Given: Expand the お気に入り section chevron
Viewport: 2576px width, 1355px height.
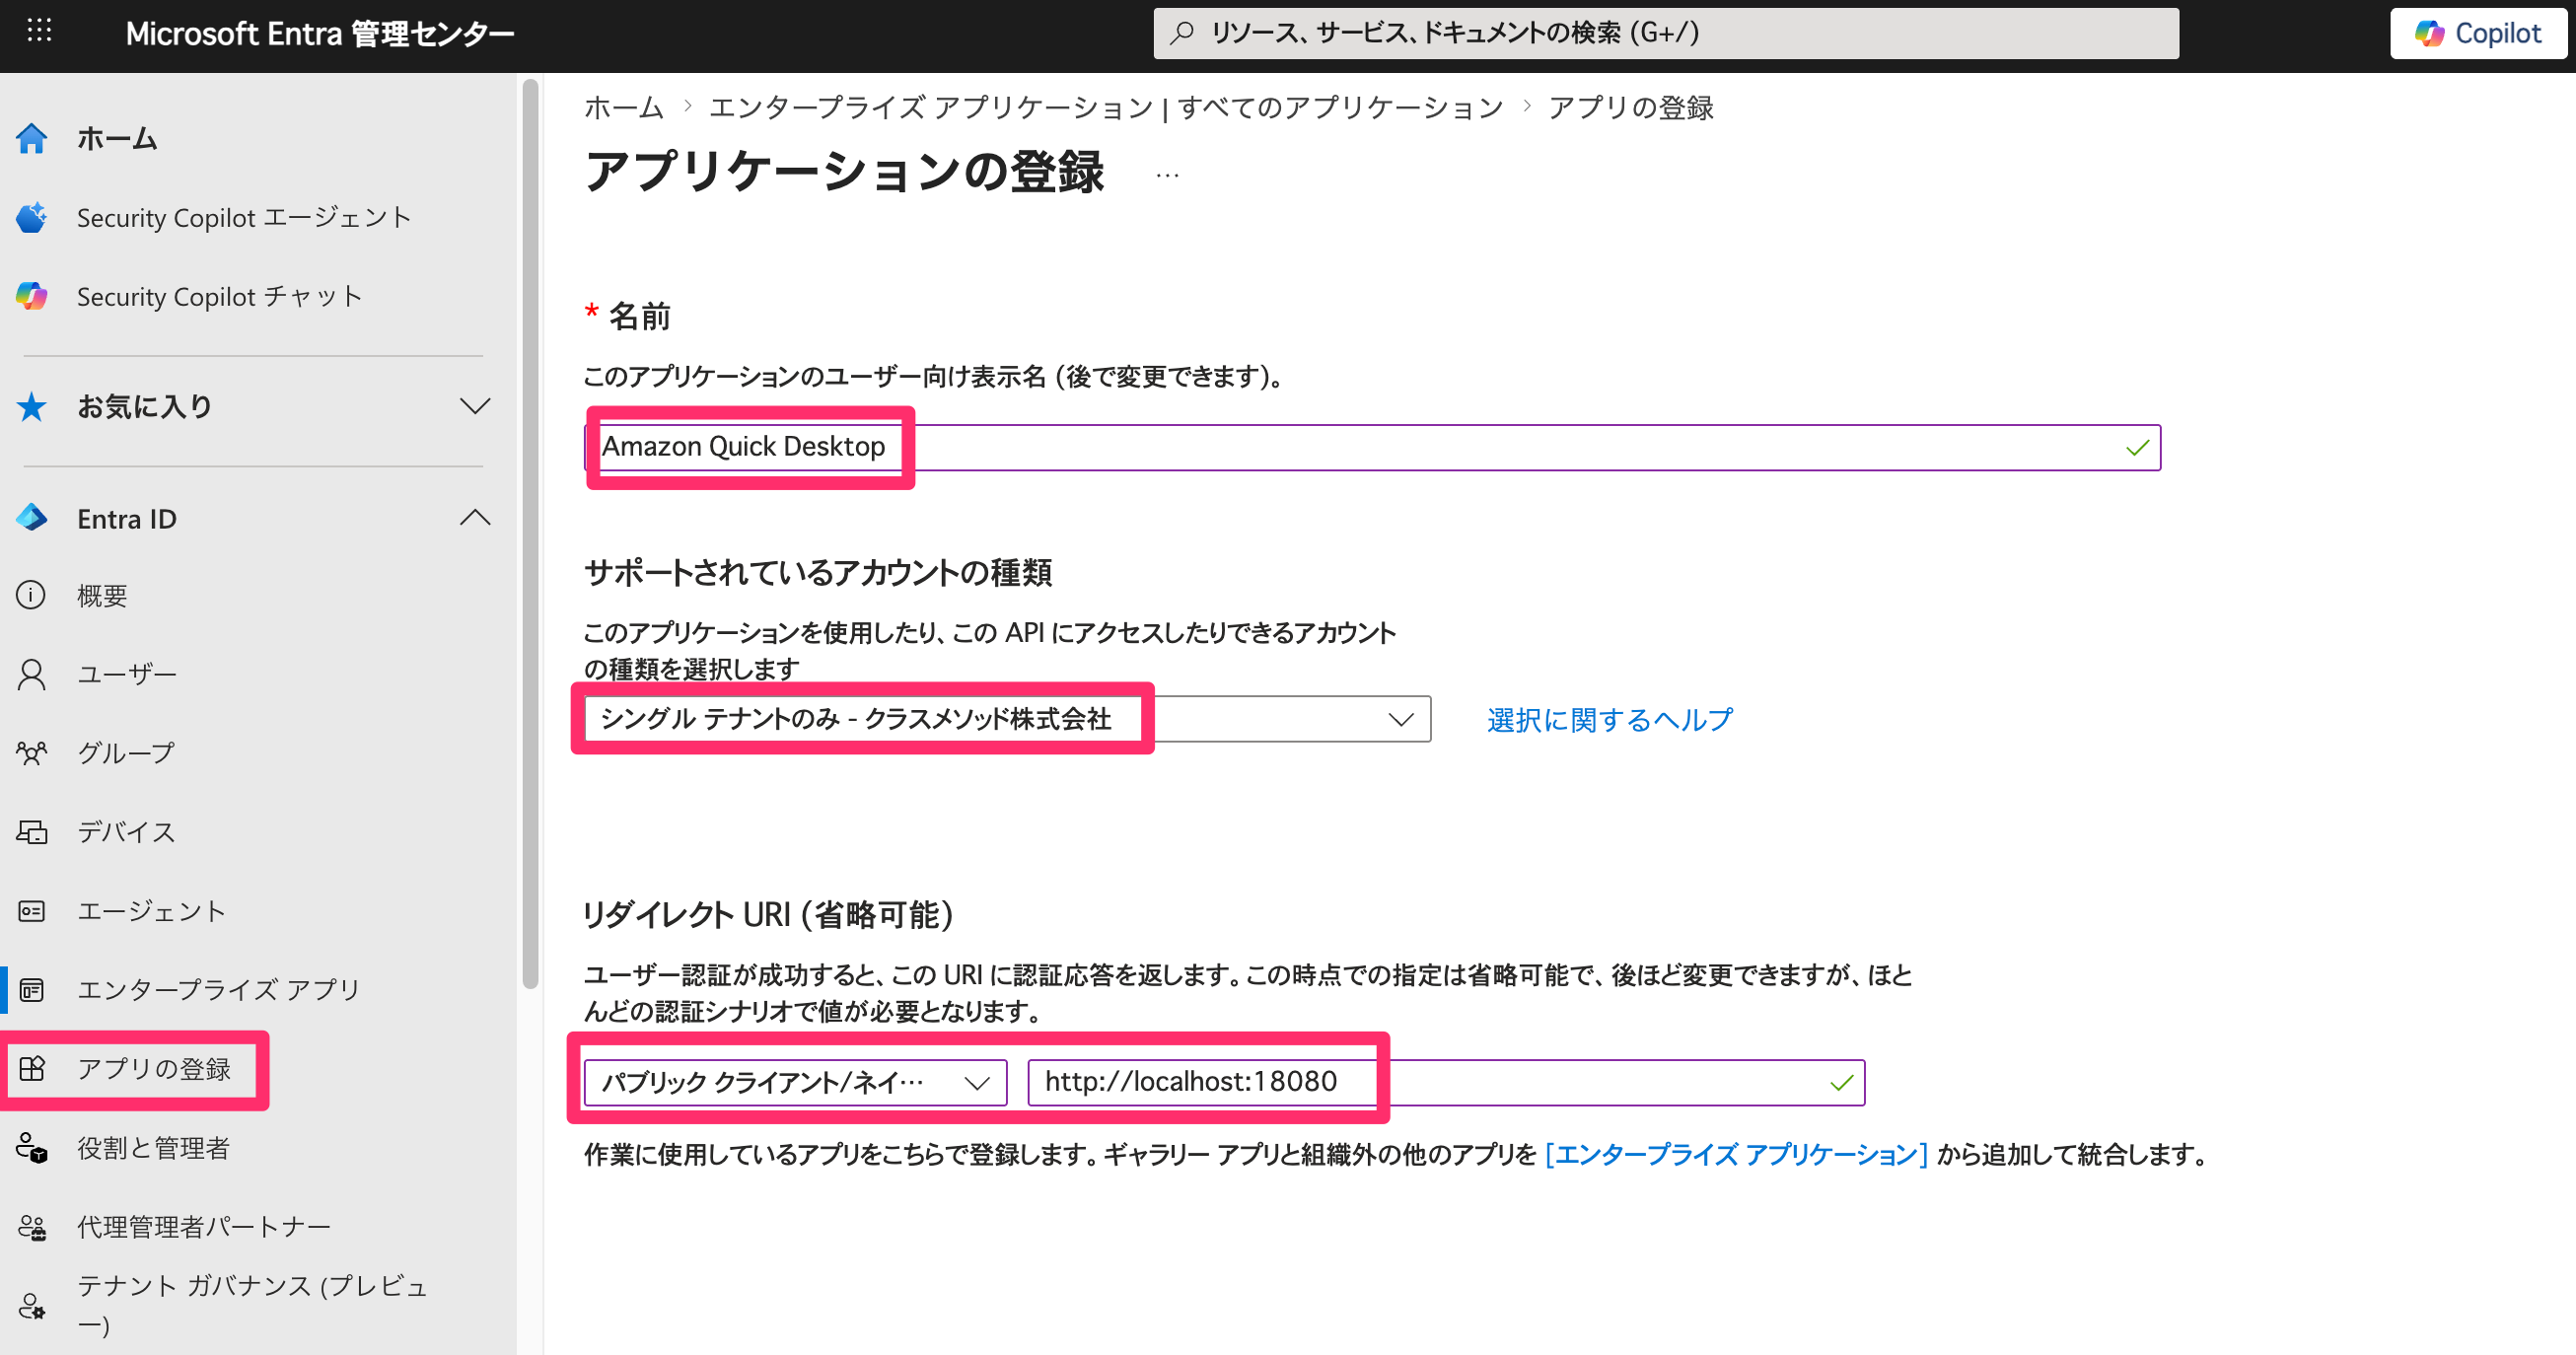Looking at the screenshot, I should tap(475, 405).
